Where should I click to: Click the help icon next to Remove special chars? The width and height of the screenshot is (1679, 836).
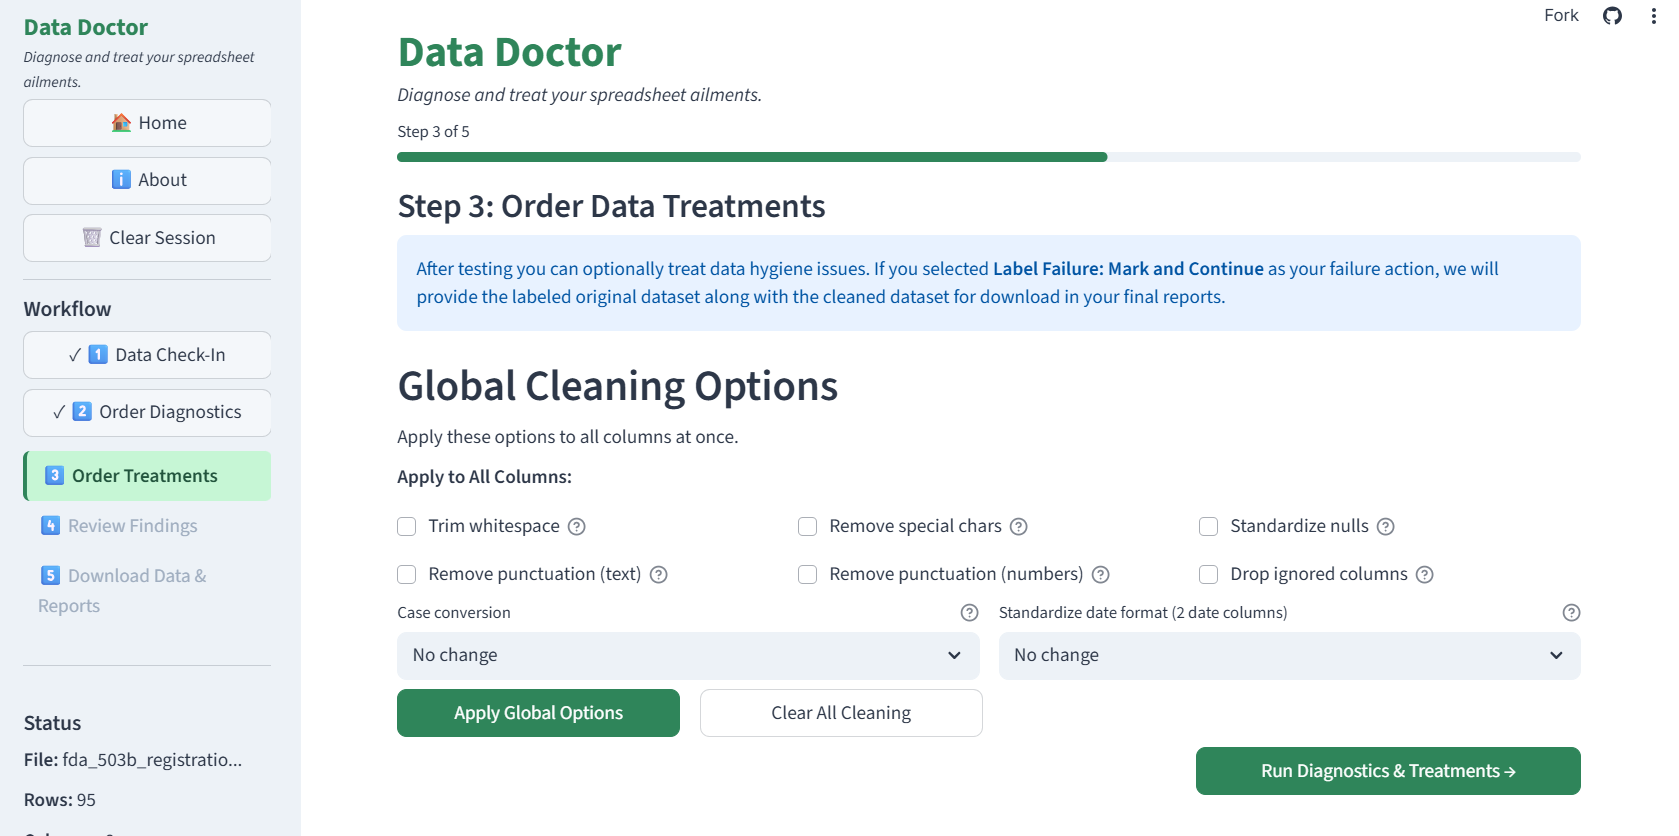tap(1019, 526)
